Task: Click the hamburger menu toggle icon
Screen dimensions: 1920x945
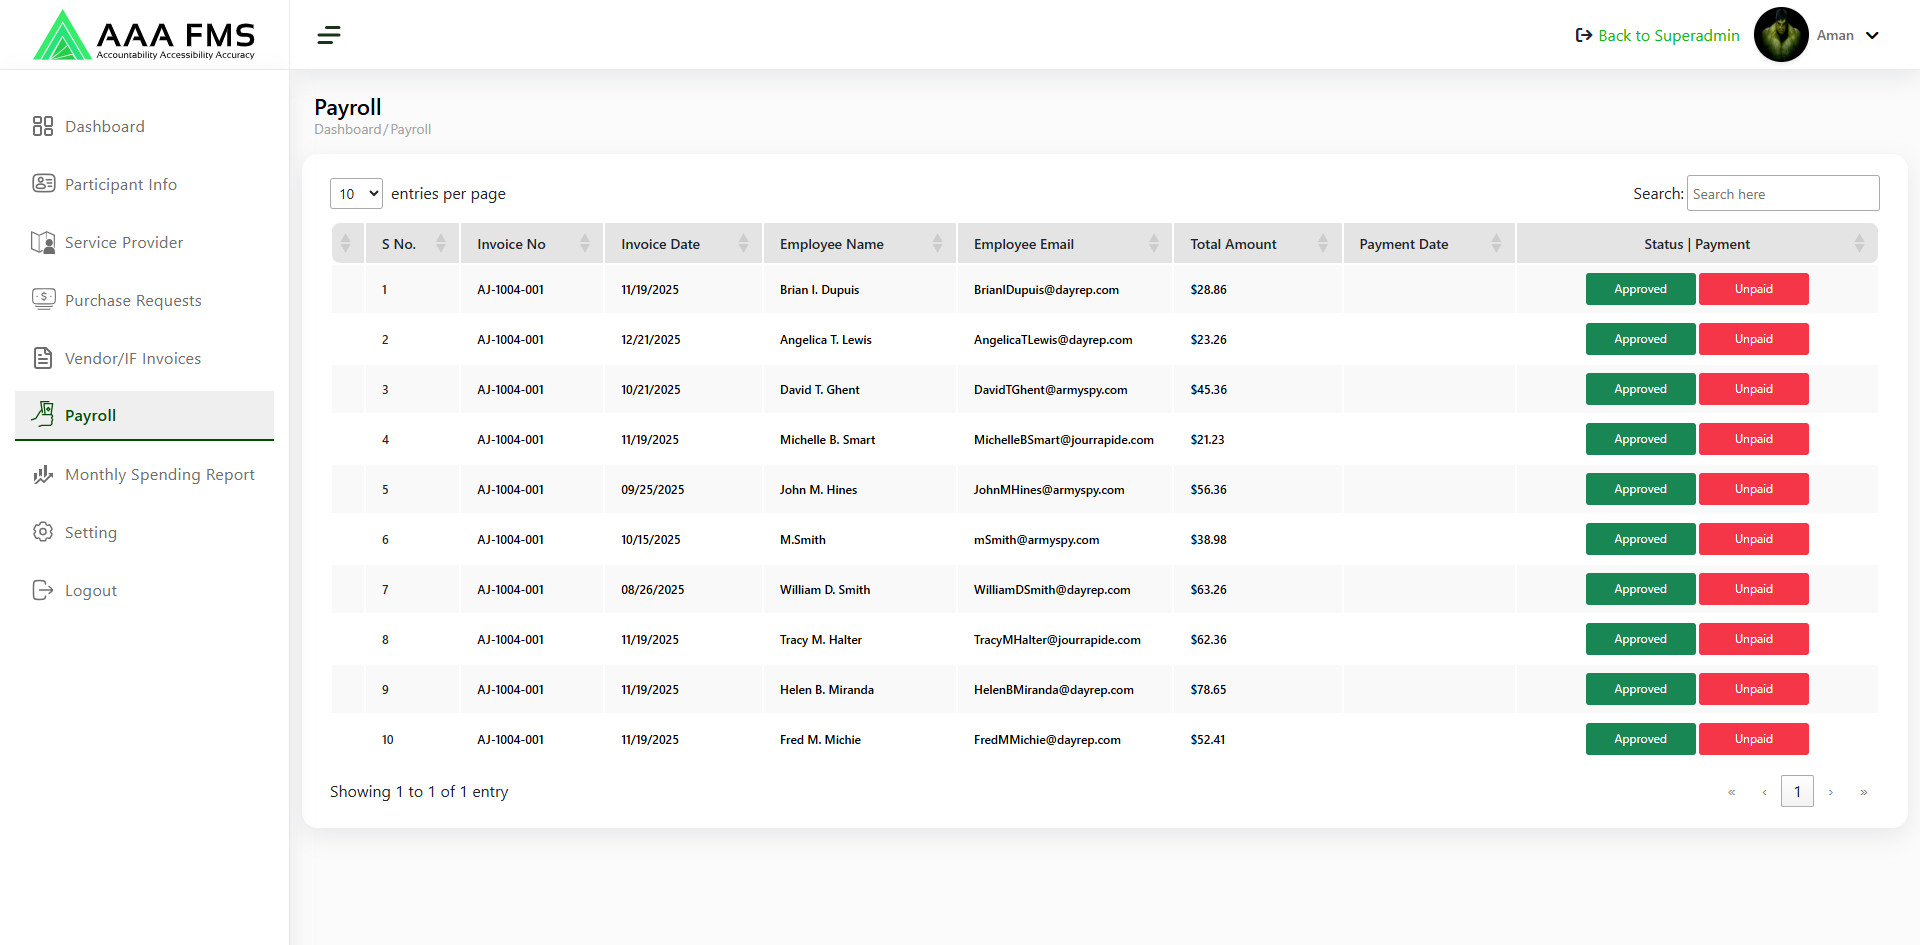Action: pos(329,36)
